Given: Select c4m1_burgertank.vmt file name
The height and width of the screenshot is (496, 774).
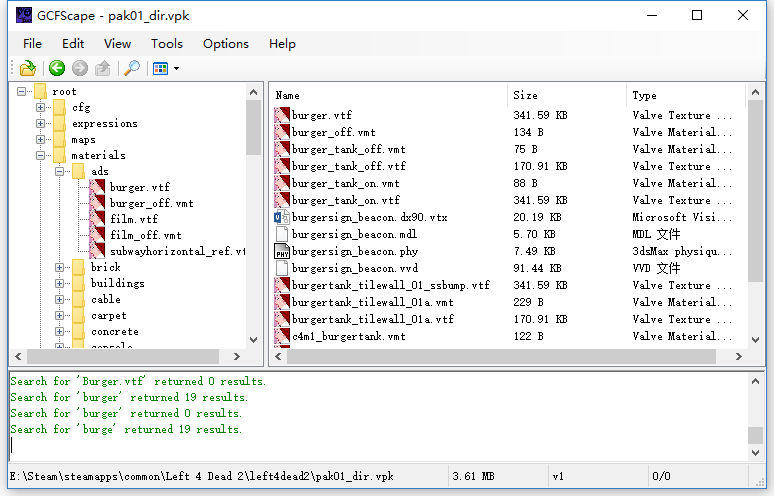Looking at the screenshot, I should click(349, 336).
